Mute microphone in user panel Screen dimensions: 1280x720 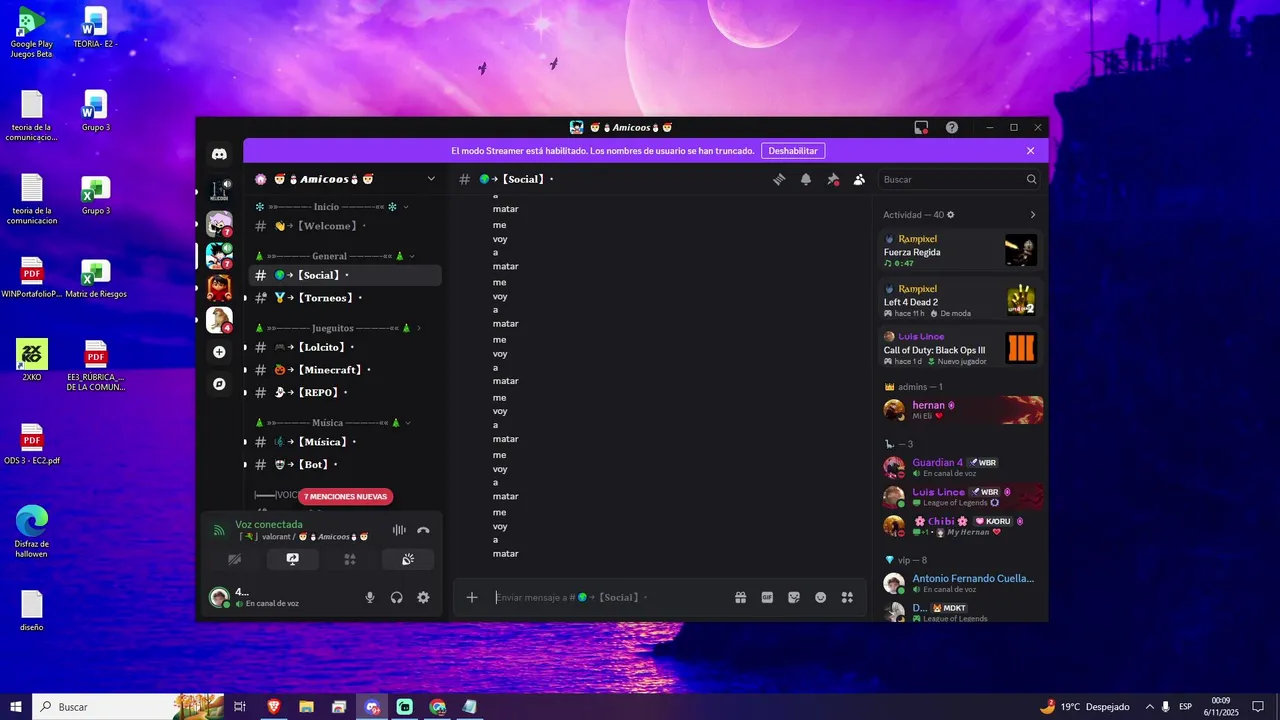click(x=370, y=597)
